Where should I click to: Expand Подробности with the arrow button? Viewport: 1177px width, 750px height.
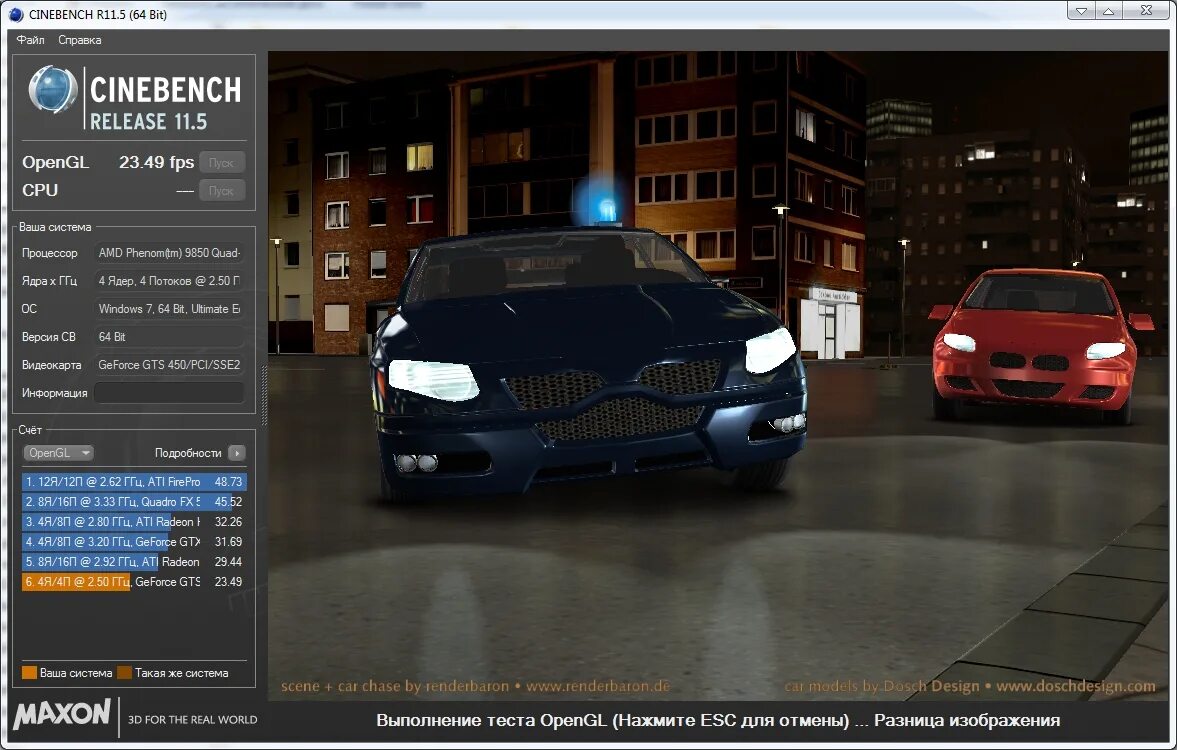pos(236,453)
